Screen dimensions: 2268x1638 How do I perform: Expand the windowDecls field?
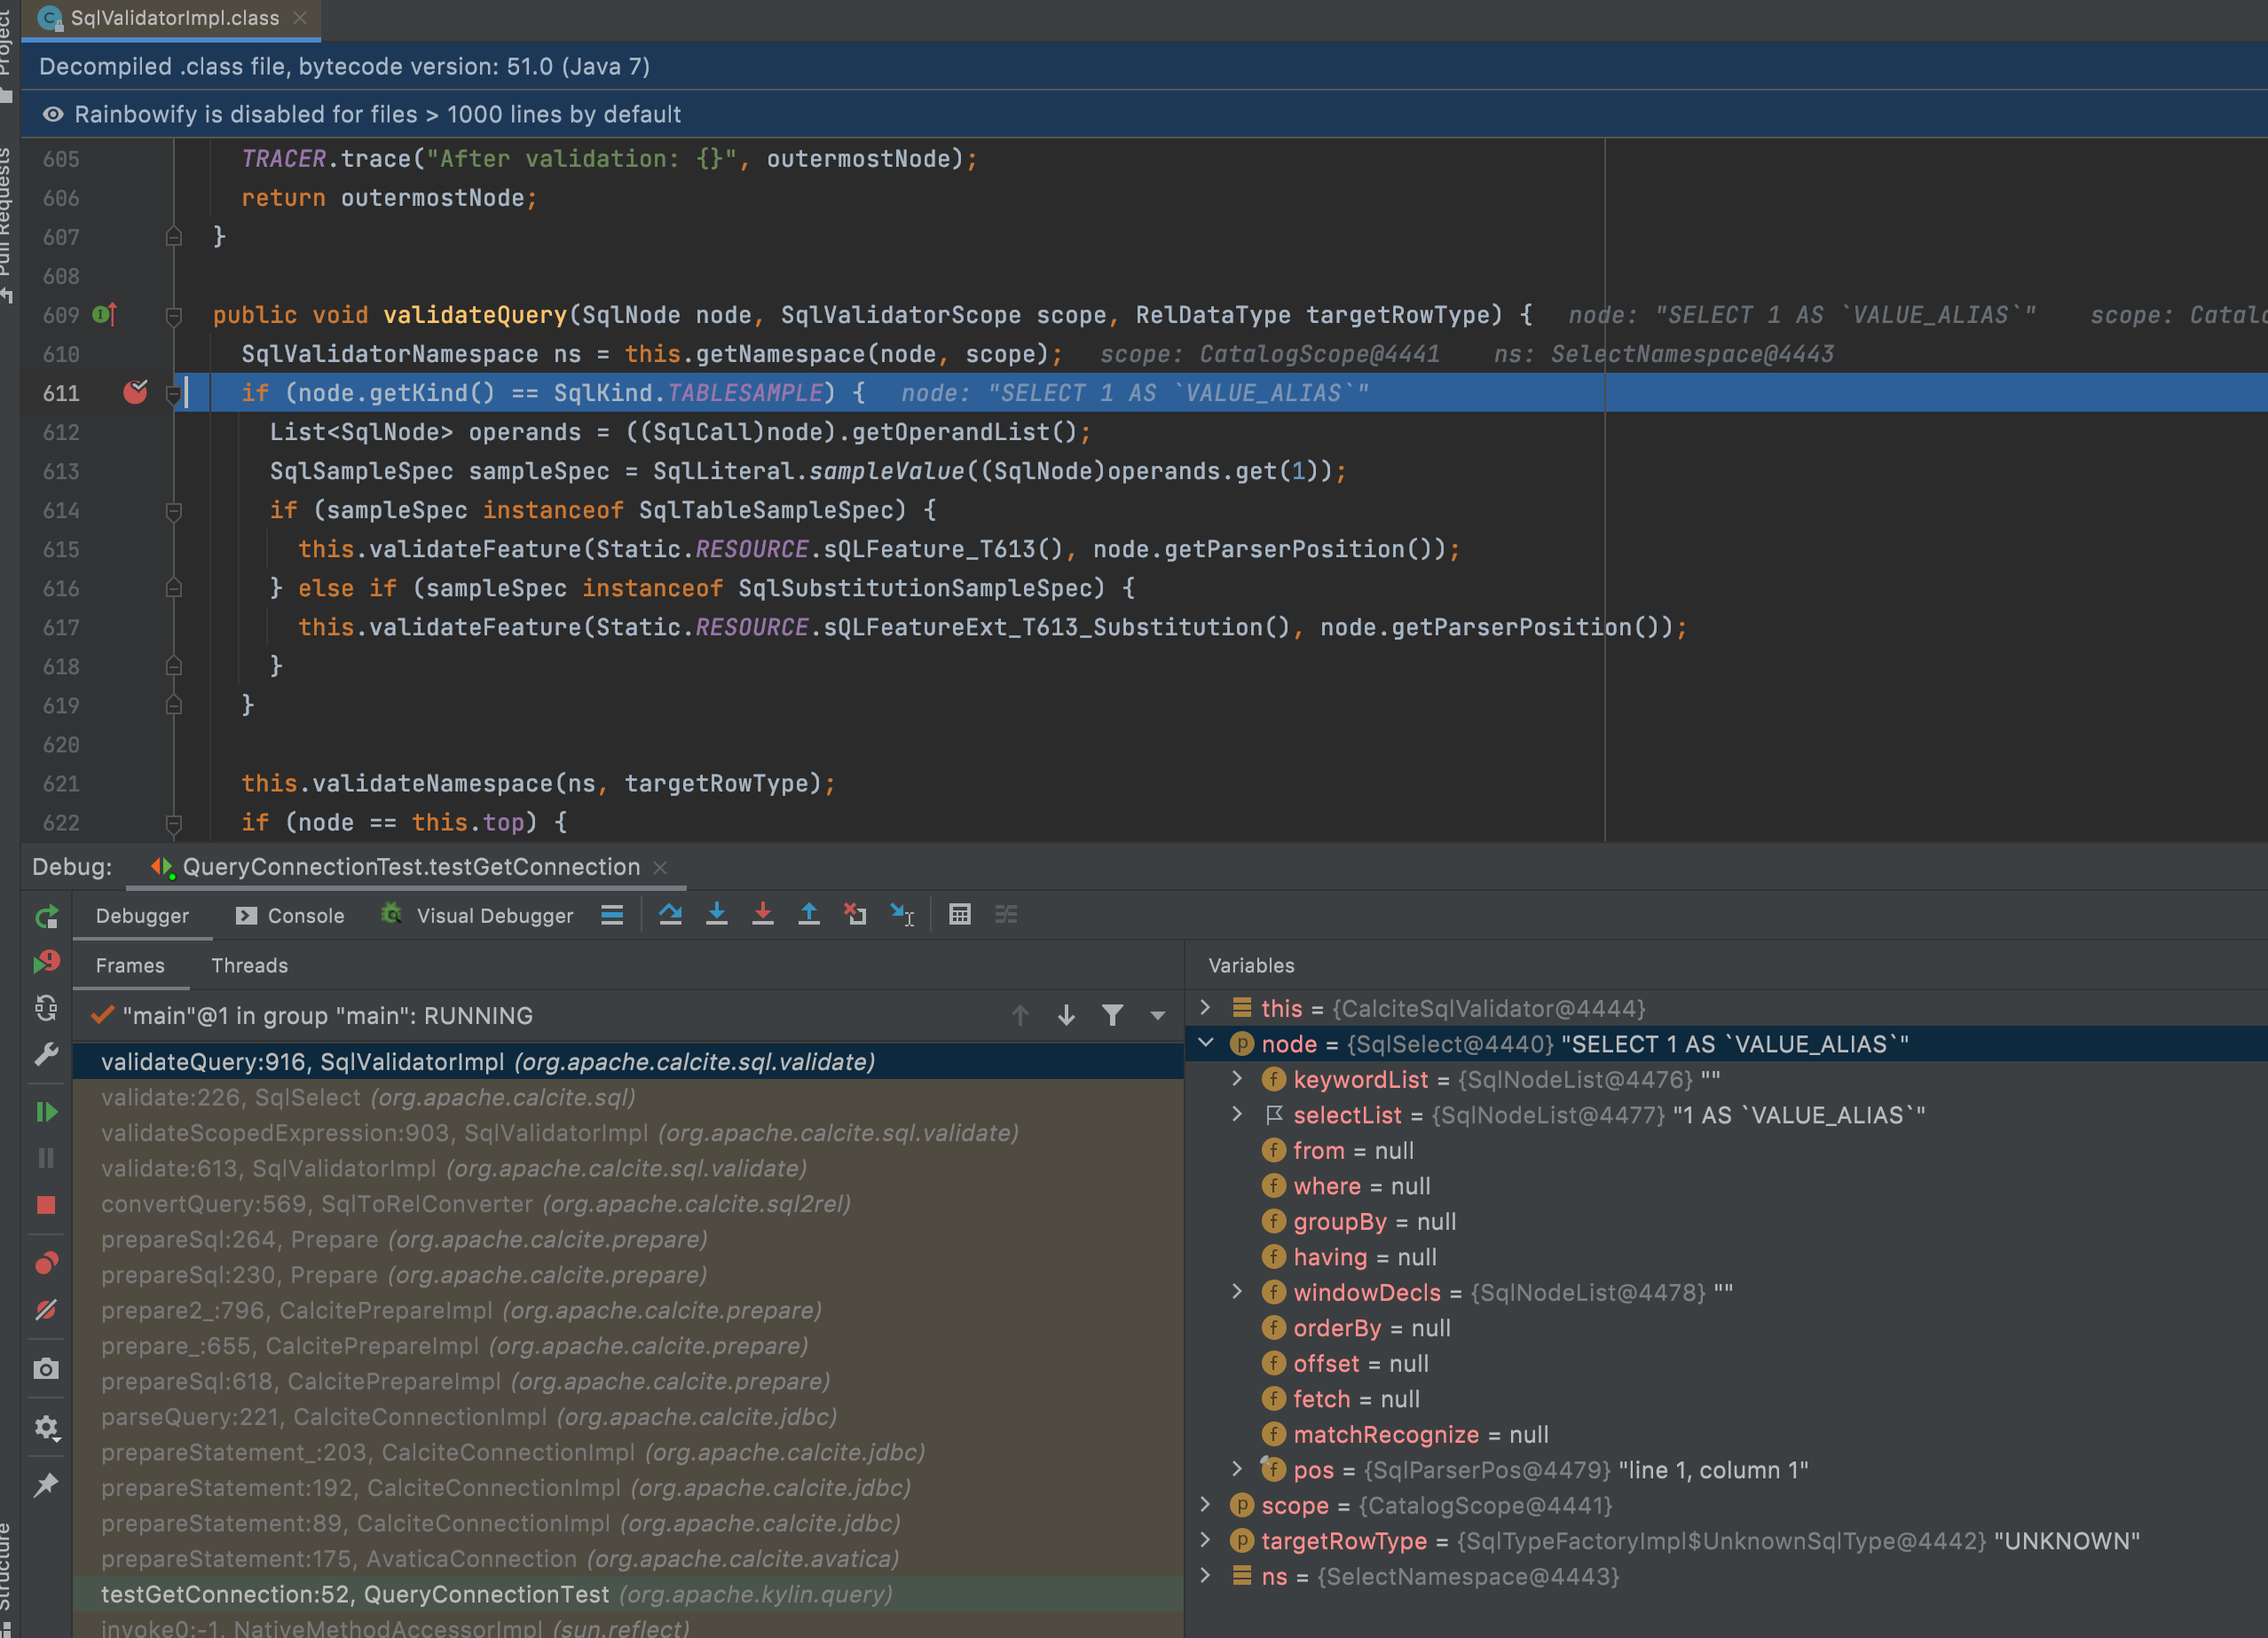tap(1237, 1292)
